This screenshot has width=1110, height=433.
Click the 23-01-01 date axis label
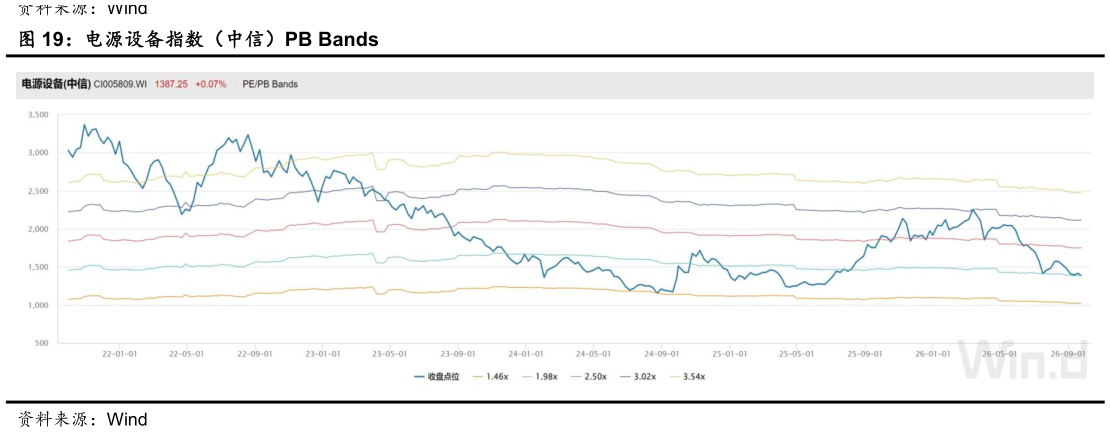point(323,353)
